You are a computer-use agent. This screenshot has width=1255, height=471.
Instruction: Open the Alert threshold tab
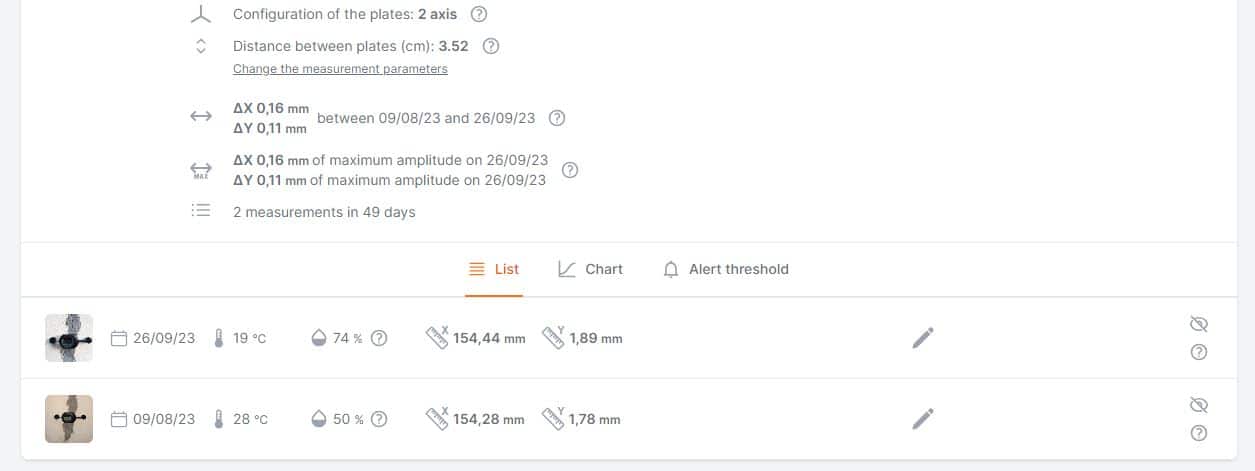click(726, 269)
